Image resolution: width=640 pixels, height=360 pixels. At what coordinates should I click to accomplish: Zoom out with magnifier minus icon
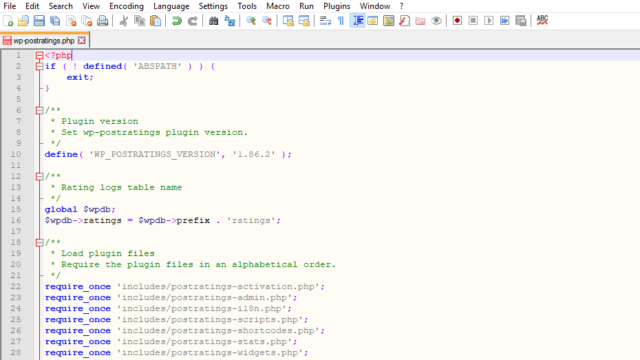click(267, 21)
